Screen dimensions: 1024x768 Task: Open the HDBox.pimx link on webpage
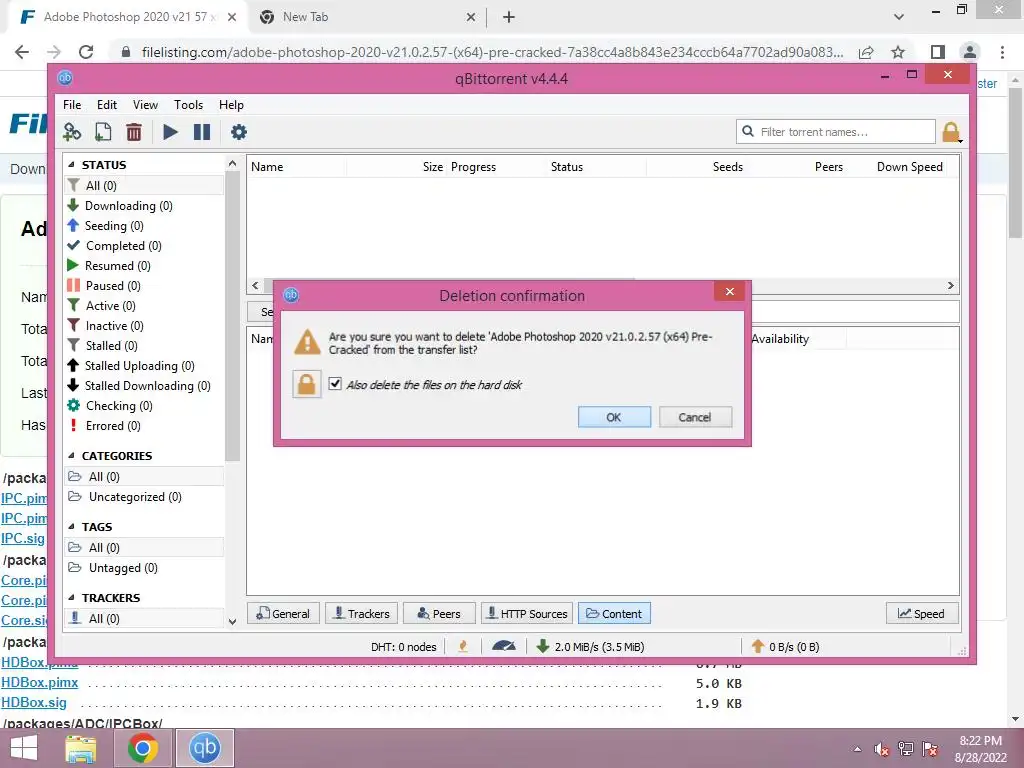39,682
